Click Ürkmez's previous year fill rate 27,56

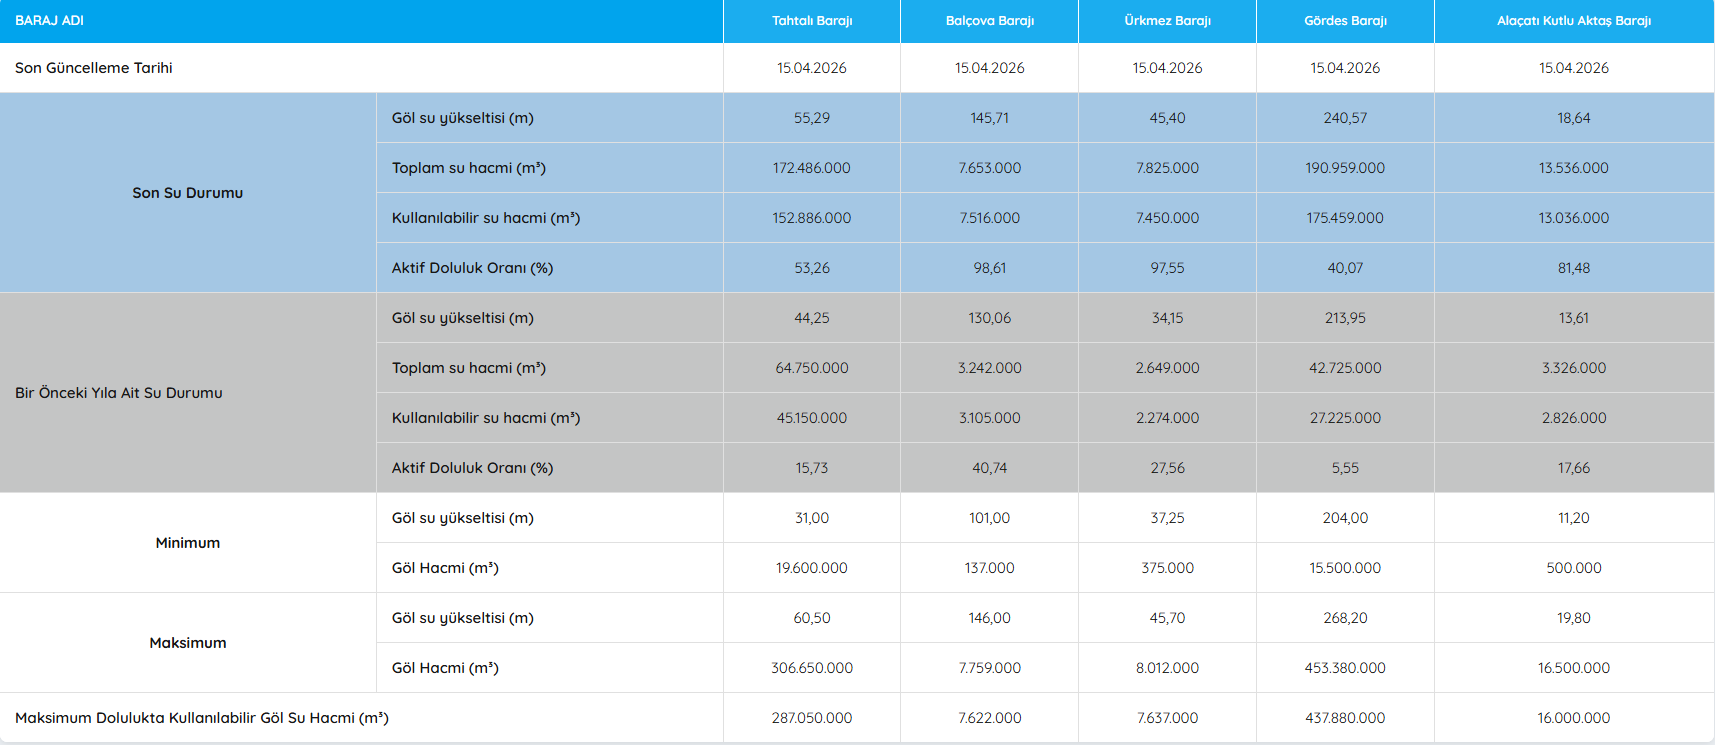point(1167,468)
